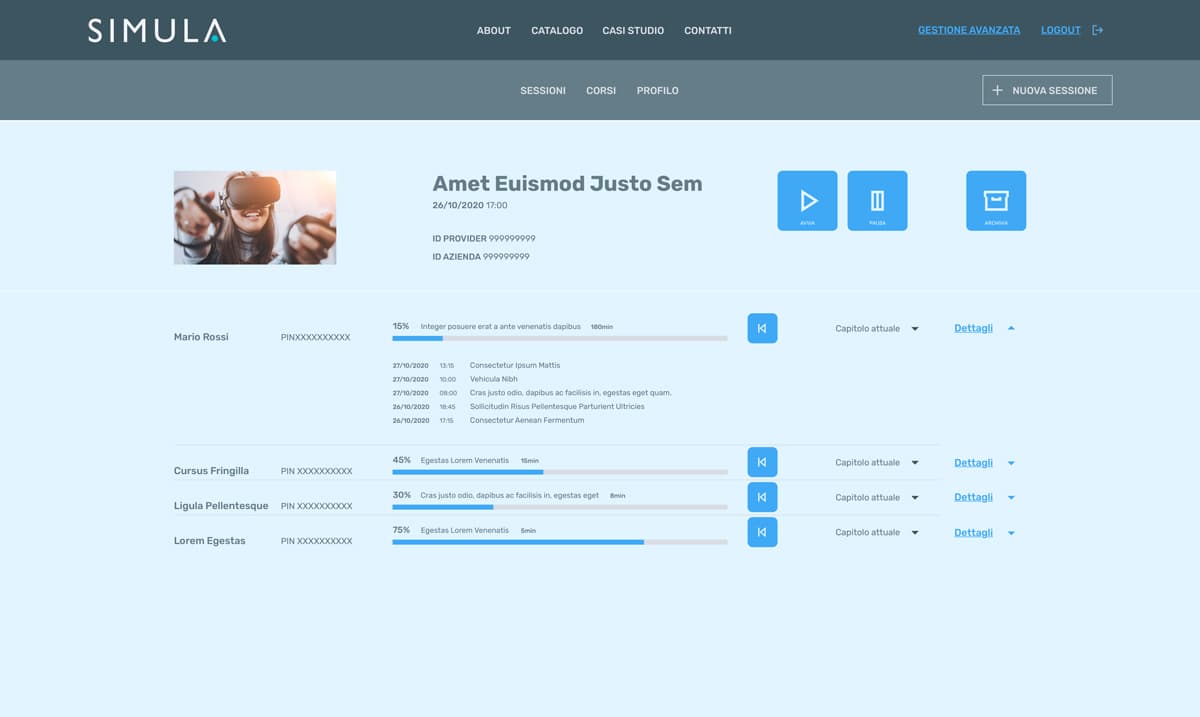
Task: Open Dettagli link for Mario Rossi
Action: 973,328
